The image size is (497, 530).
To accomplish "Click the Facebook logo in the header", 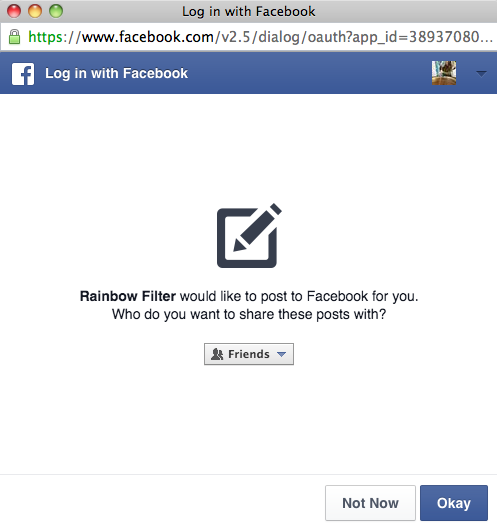I will click(x=23, y=74).
